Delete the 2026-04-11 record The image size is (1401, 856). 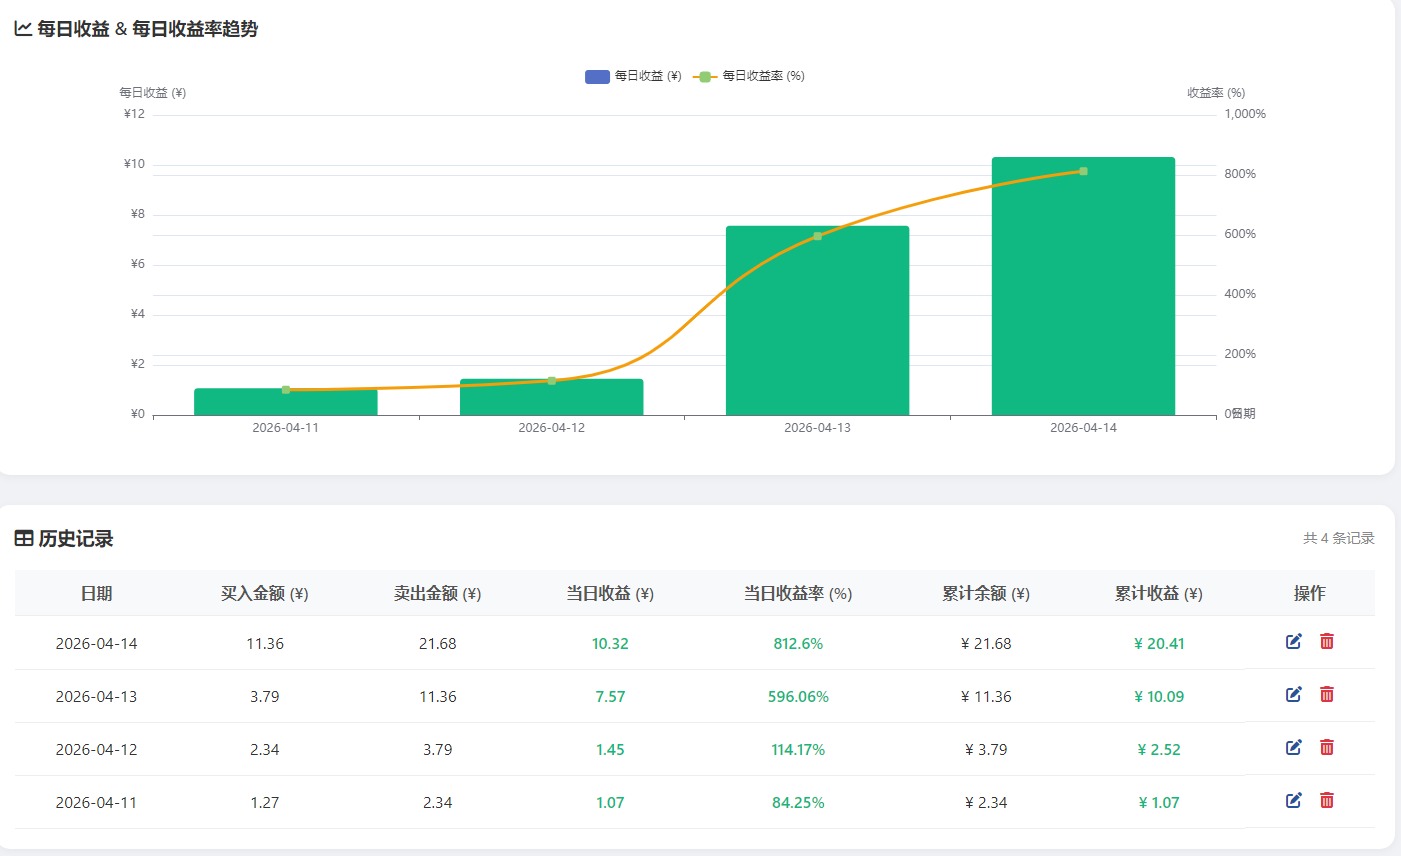(x=1327, y=801)
